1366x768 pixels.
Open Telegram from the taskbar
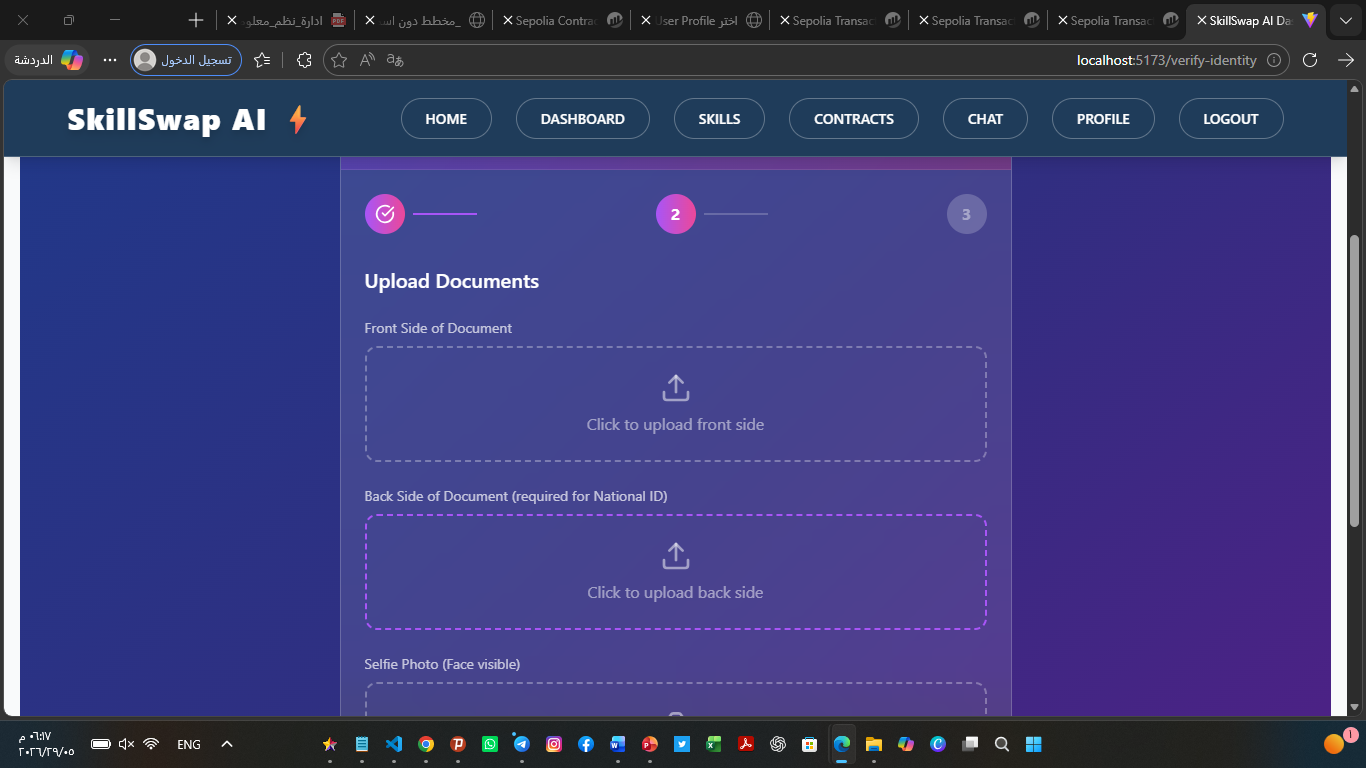[522, 744]
